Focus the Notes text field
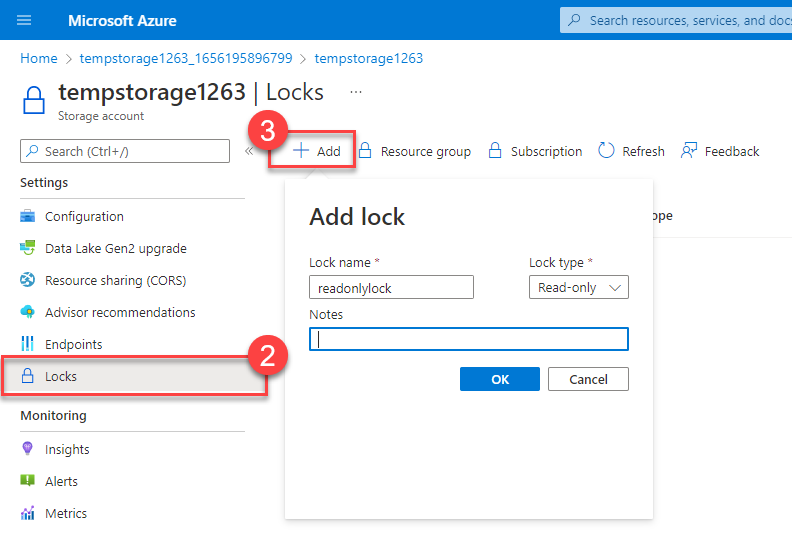792x533 pixels. [469, 339]
